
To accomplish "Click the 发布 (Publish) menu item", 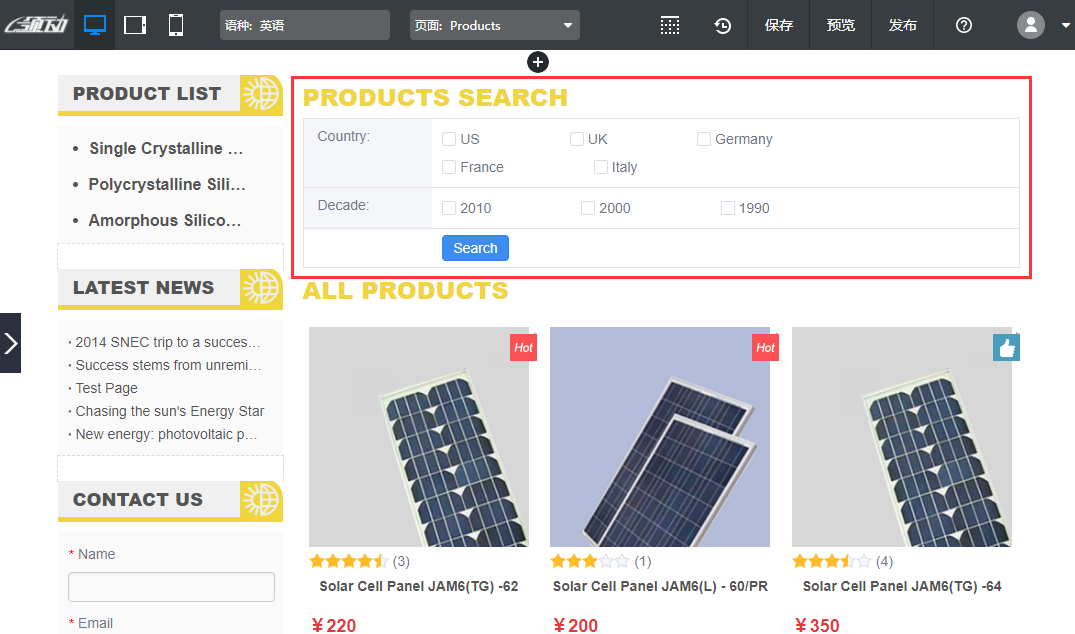I will point(902,25).
